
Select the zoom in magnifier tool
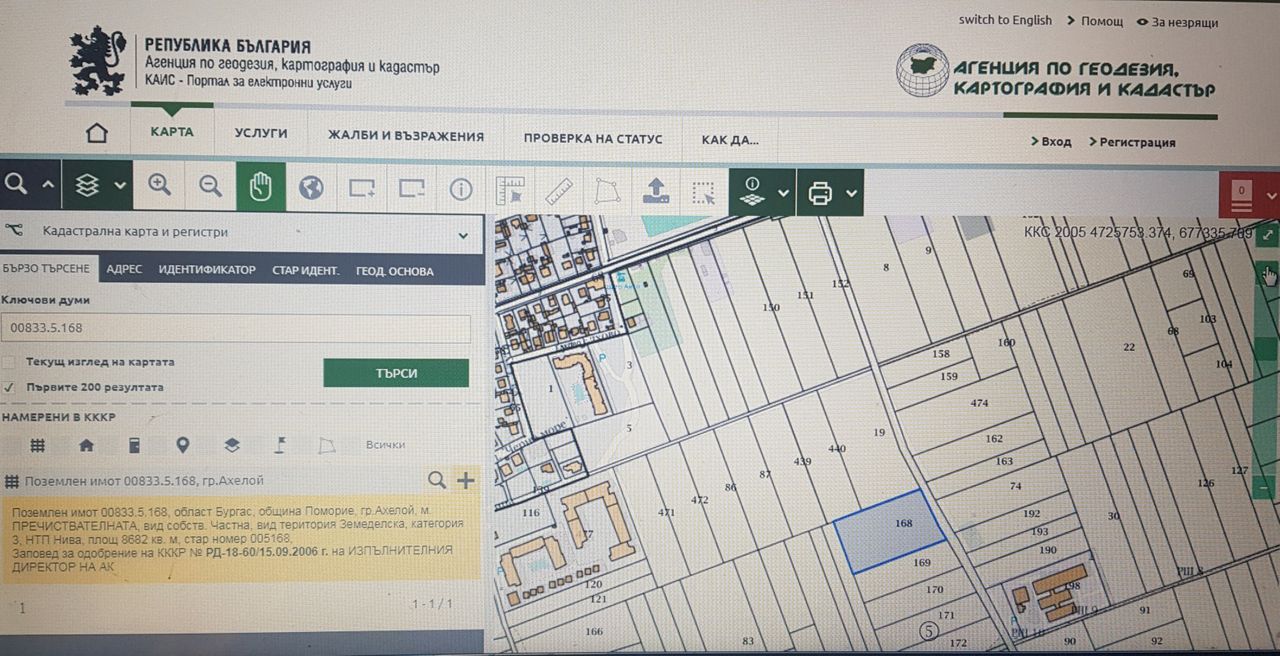click(160, 186)
